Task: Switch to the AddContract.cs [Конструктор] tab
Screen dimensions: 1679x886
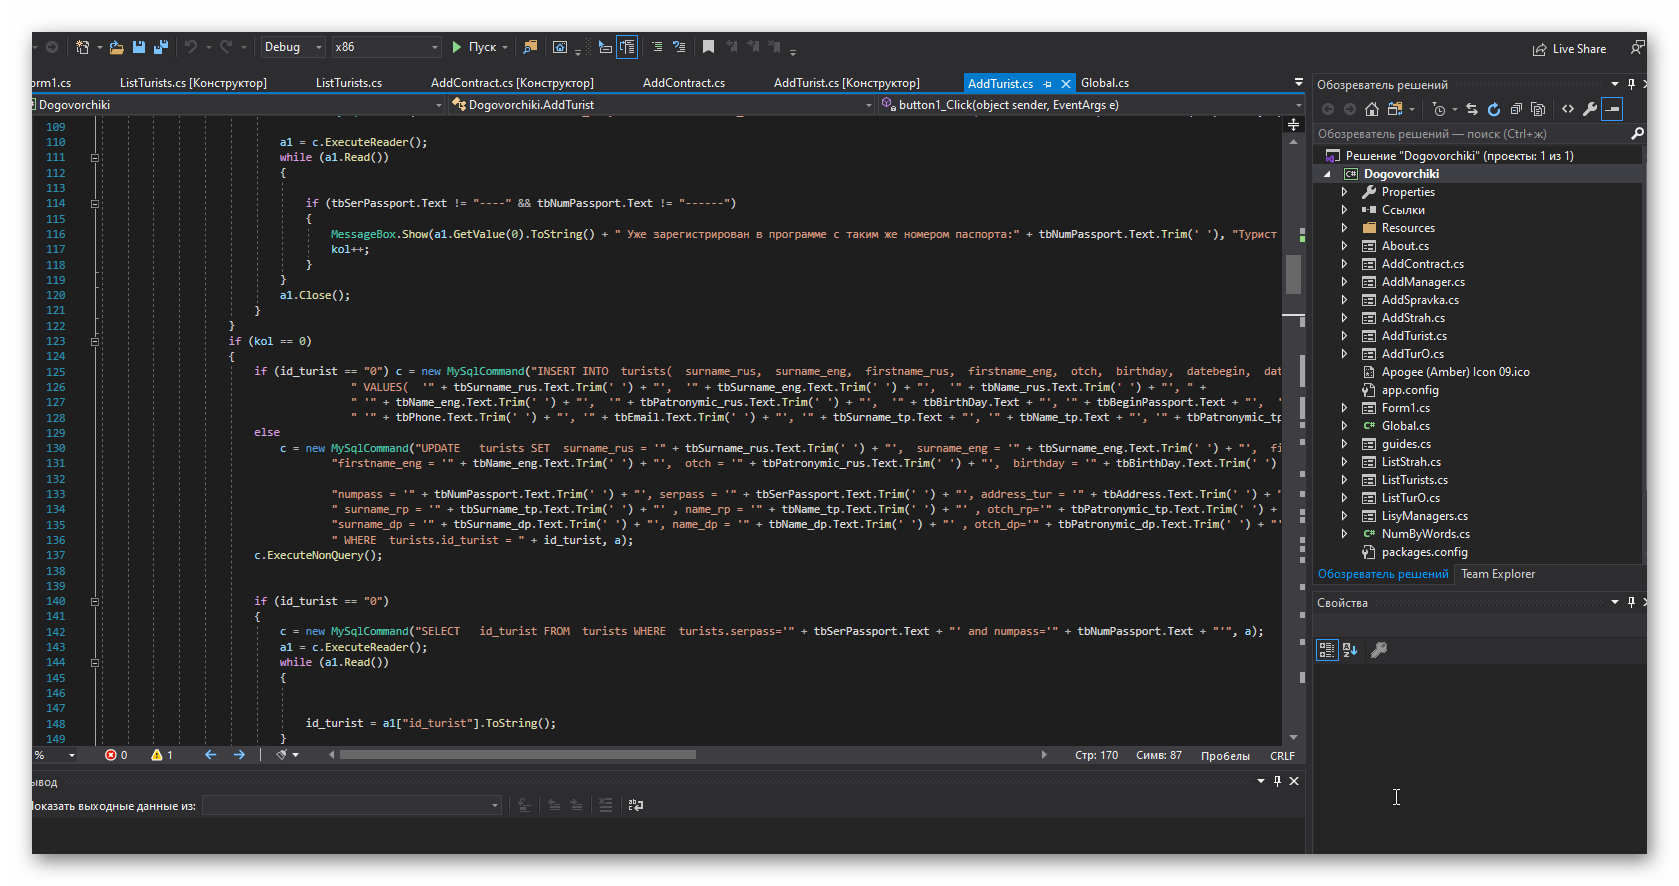Action: pos(512,83)
